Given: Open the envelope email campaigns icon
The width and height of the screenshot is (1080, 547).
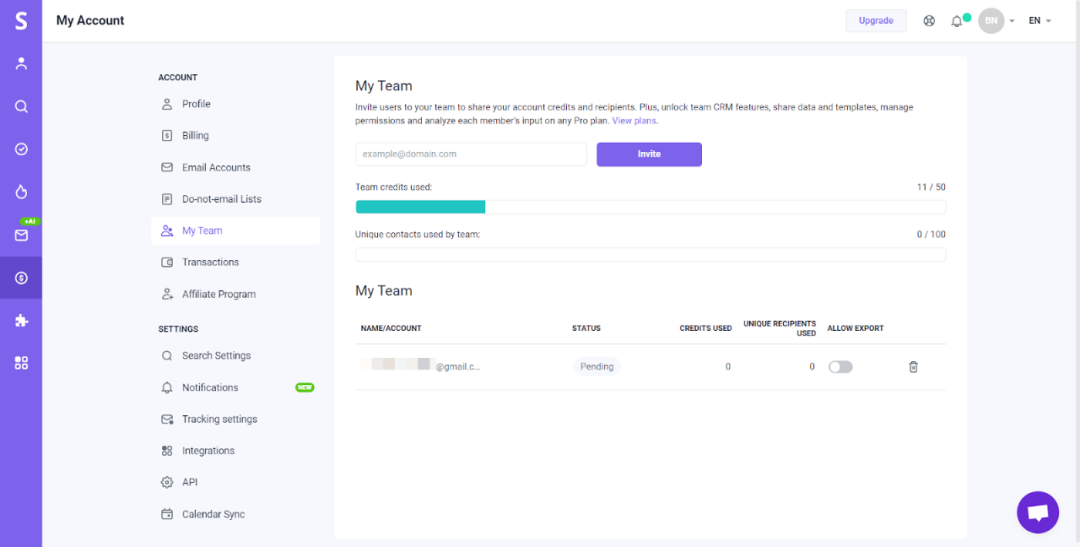Looking at the screenshot, I should [x=21, y=235].
